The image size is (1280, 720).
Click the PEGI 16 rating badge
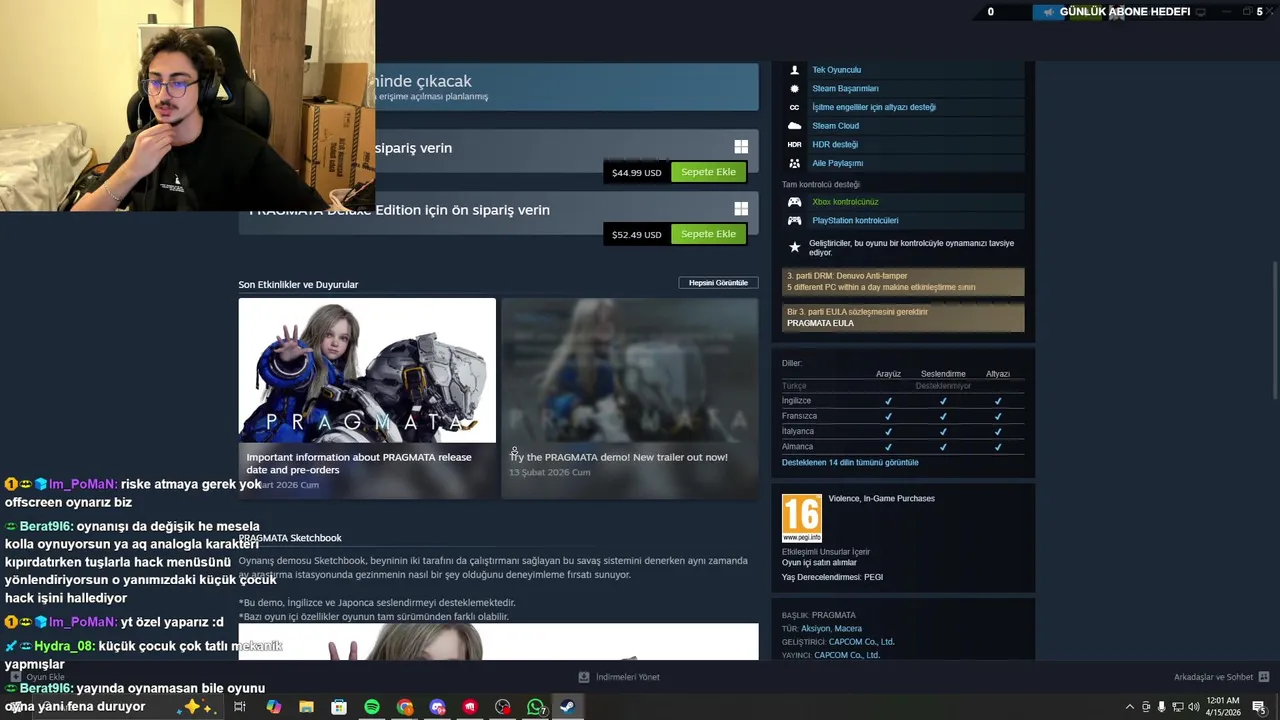click(802, 518)
